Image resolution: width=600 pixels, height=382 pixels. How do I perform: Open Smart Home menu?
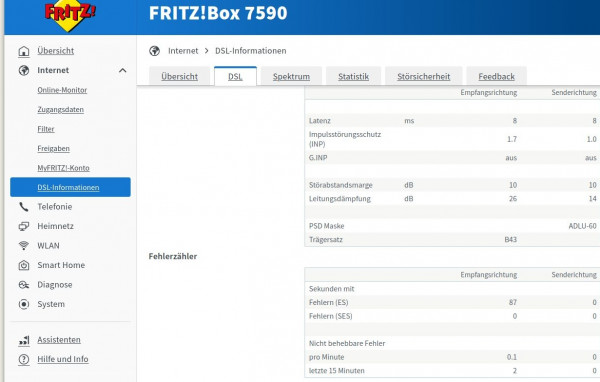tap(61, 265)
